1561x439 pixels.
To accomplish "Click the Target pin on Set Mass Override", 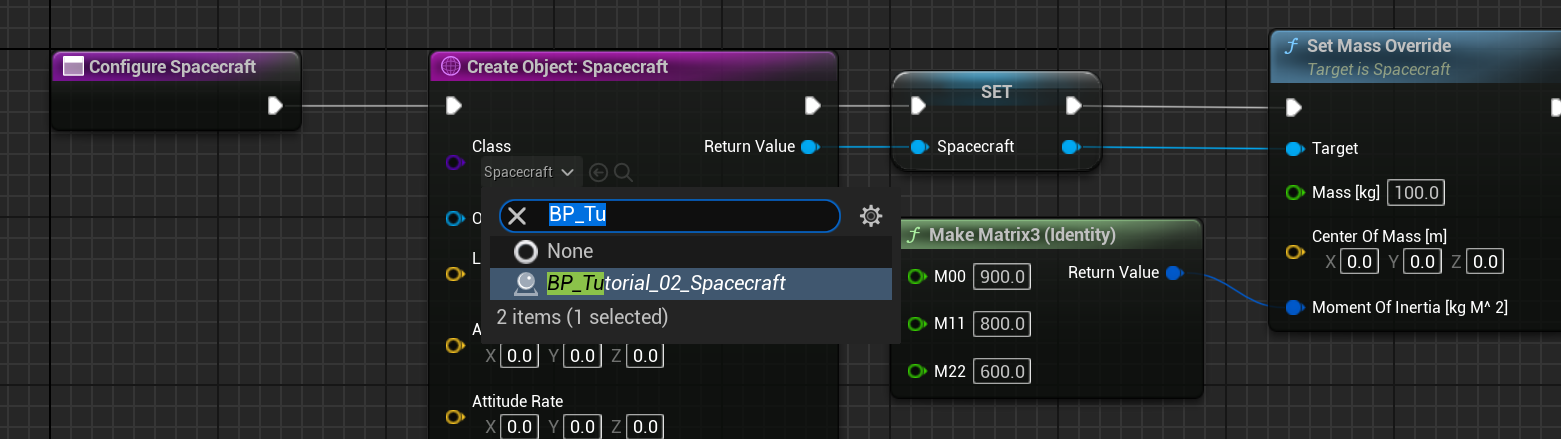I will pos(1294,148).
